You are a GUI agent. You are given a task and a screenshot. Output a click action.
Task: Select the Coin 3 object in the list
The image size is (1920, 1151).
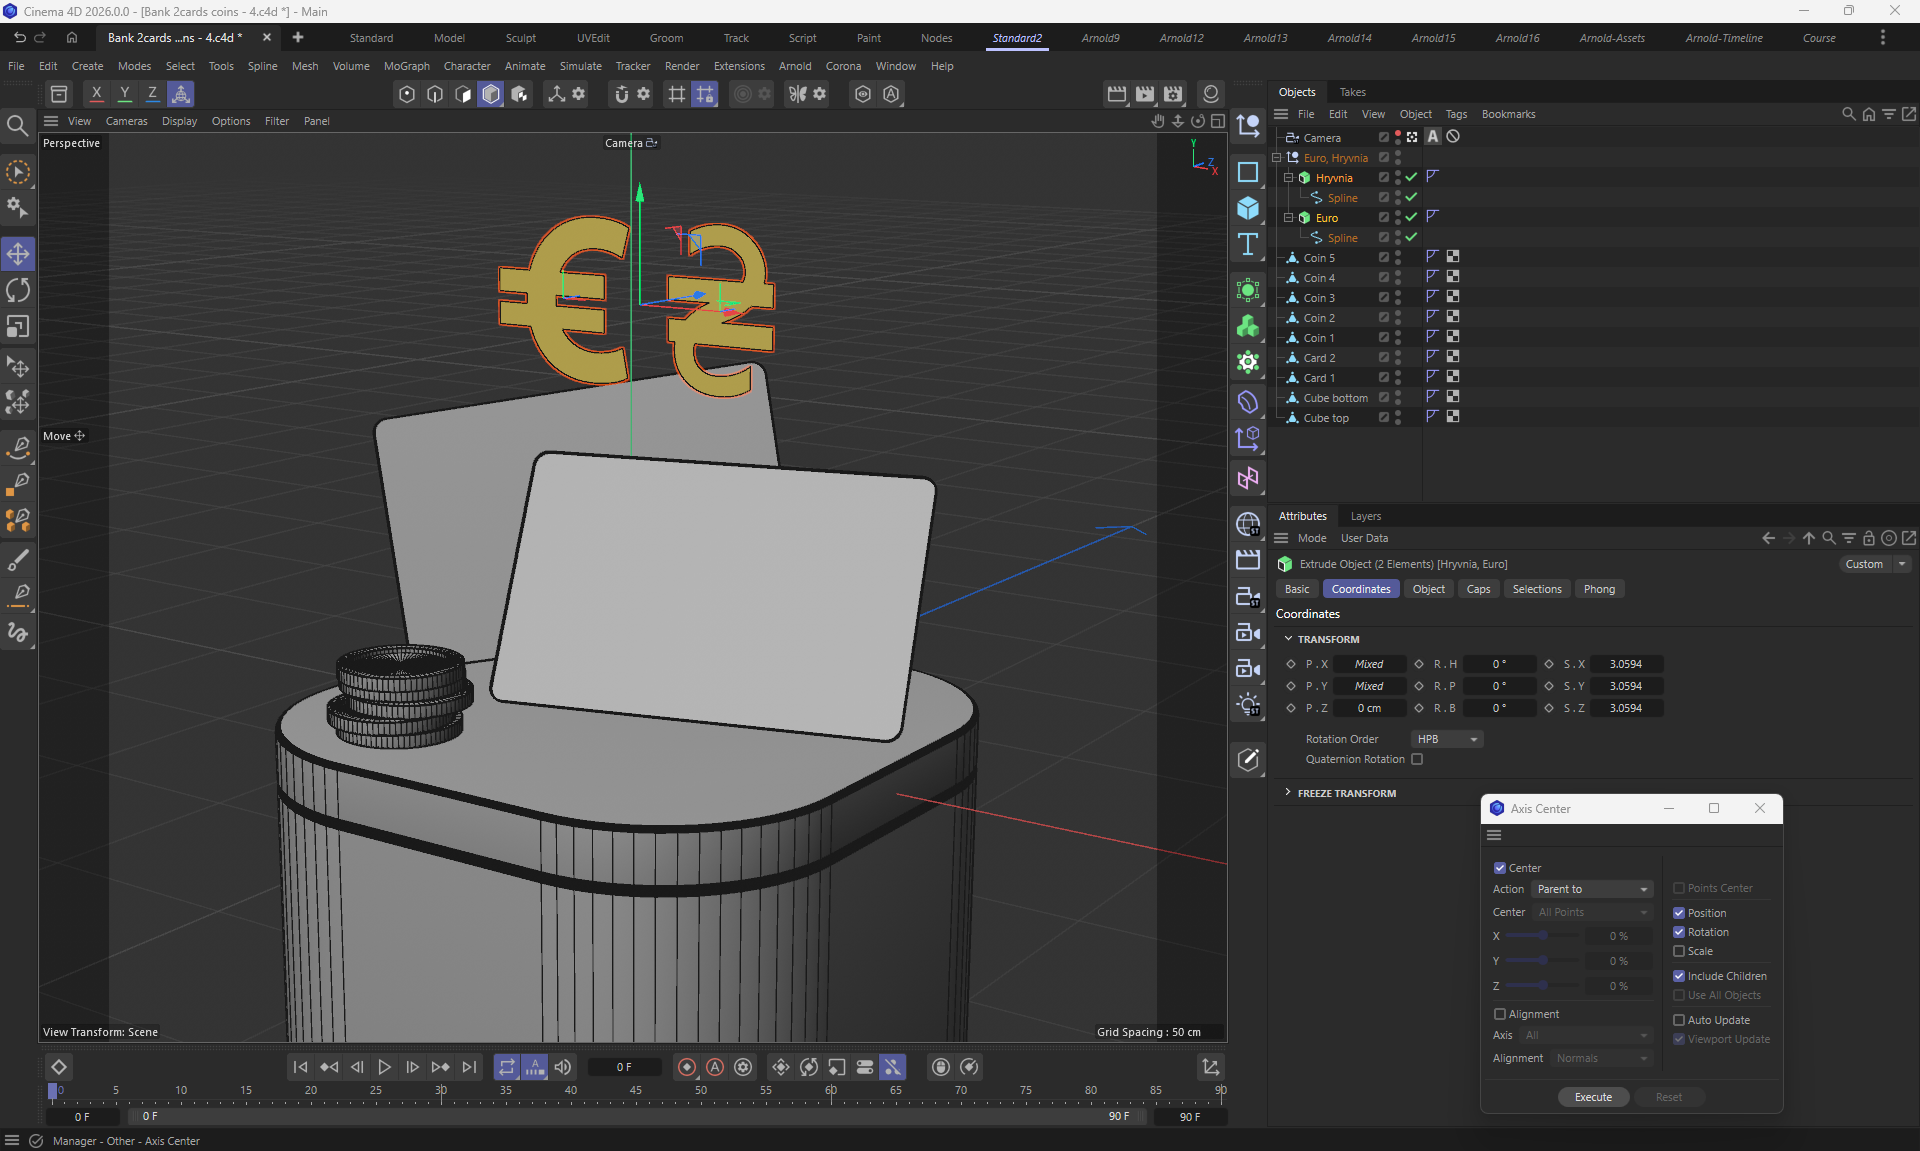click(x=1318, y=298)
